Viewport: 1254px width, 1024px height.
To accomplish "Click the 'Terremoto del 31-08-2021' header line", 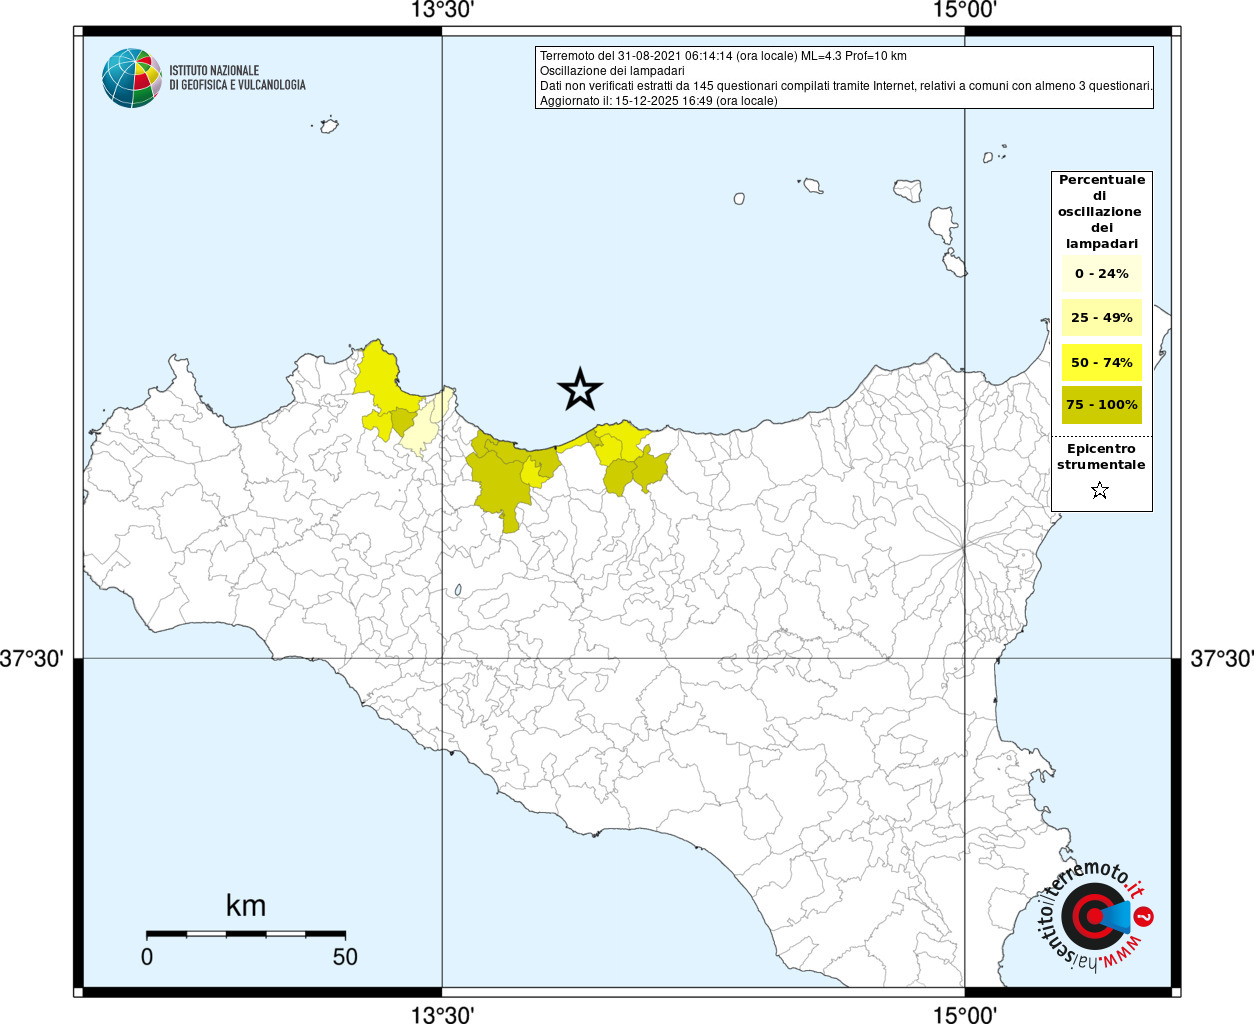I will (723, 56).
